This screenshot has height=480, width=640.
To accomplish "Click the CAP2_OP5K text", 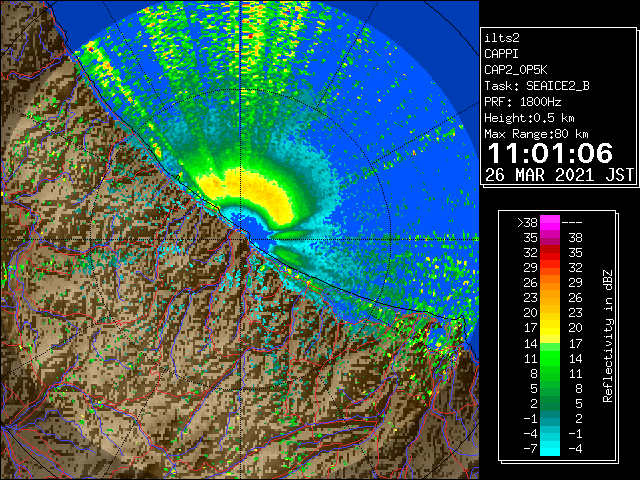I will pos(516,70).
